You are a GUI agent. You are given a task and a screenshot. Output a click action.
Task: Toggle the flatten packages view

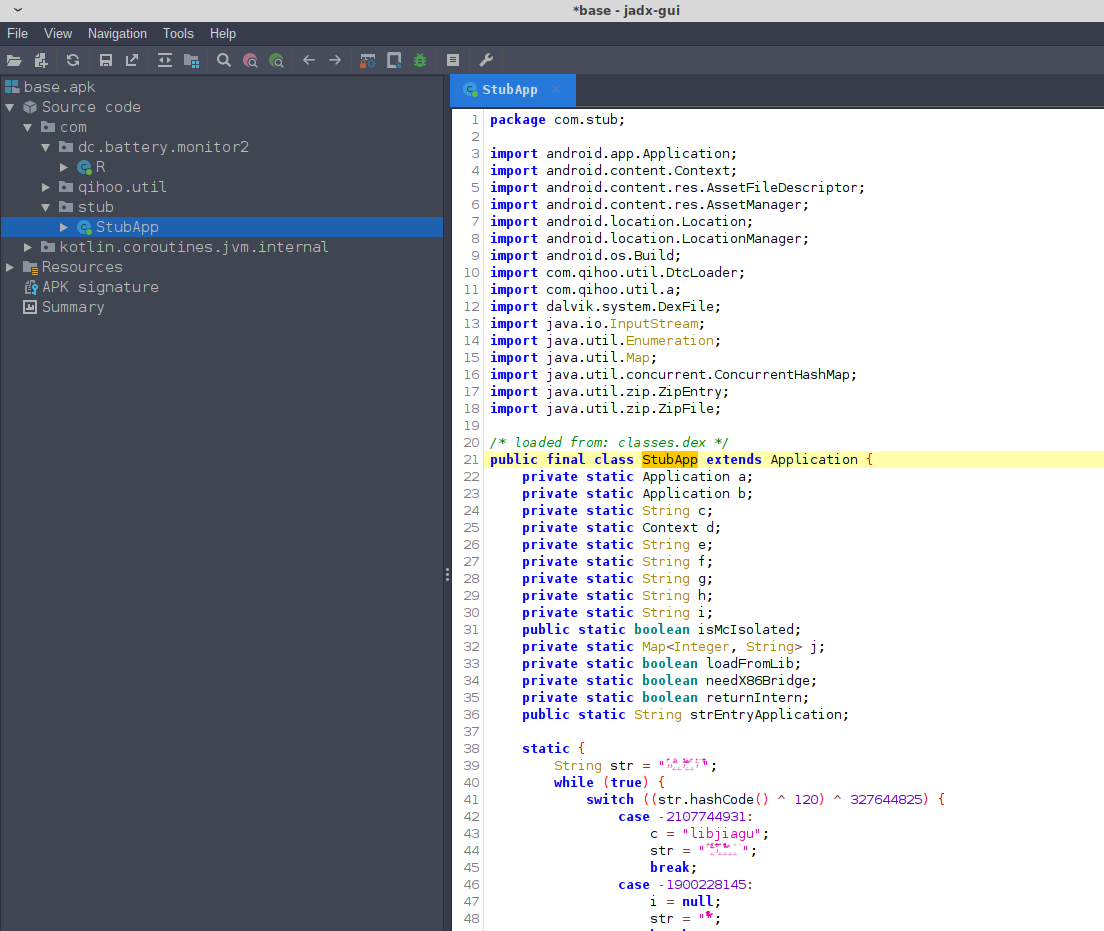(191, 60)
